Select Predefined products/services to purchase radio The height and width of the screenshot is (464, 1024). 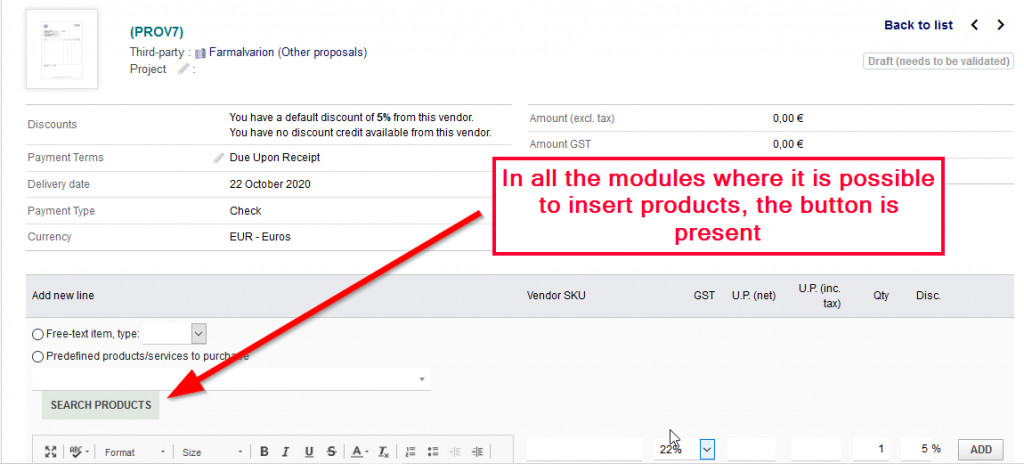[38, 357]
